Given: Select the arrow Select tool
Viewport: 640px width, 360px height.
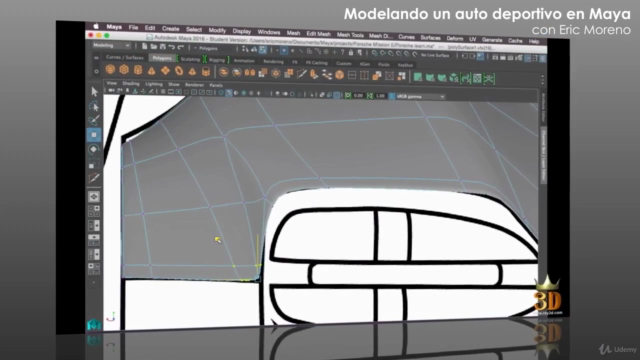Looking at the screenshot, I should (x=95, y=91).
